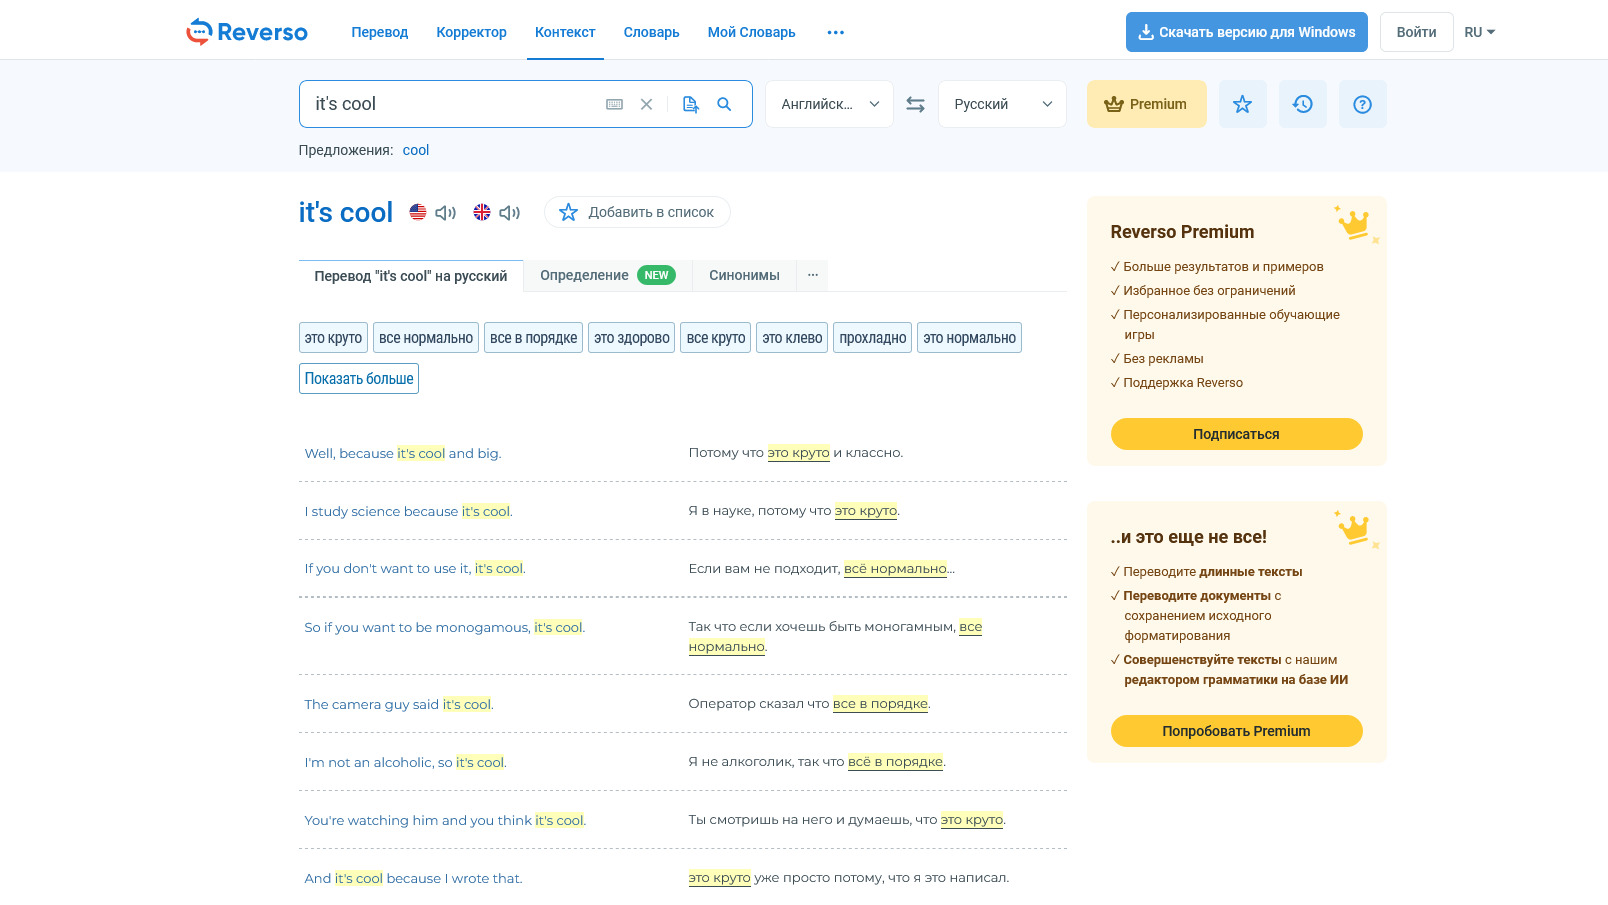Open help question mark icon

click(x=1362, y=104)
